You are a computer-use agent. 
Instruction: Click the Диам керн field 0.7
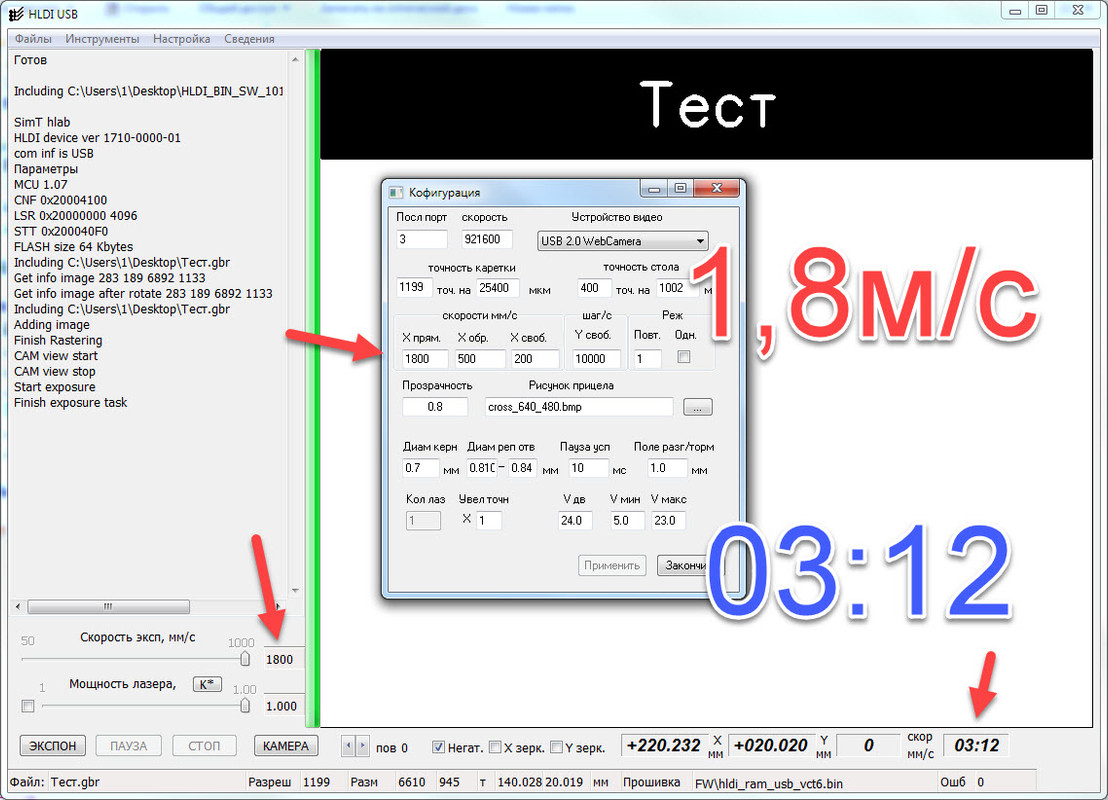[420, 468]
